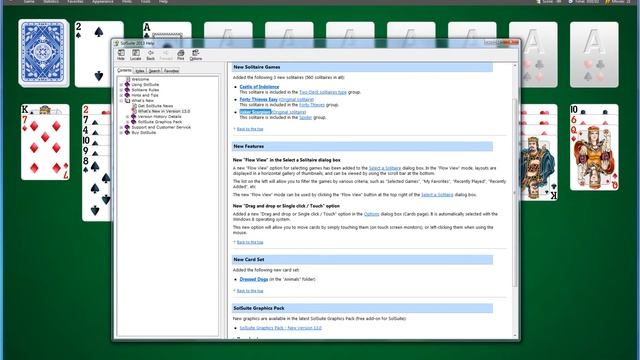Screen dimensions: 640x360
Task: Click the book icon beside Solitaire Rules
Action: pos(127,90)
